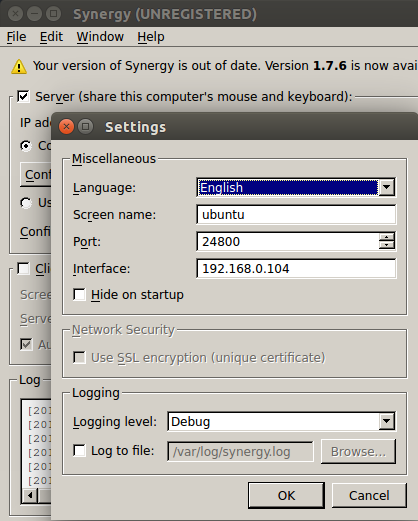Viewport: 418px width, 521px height.
Task: Select the second radio button in Server group
Action: click(26, 203)
